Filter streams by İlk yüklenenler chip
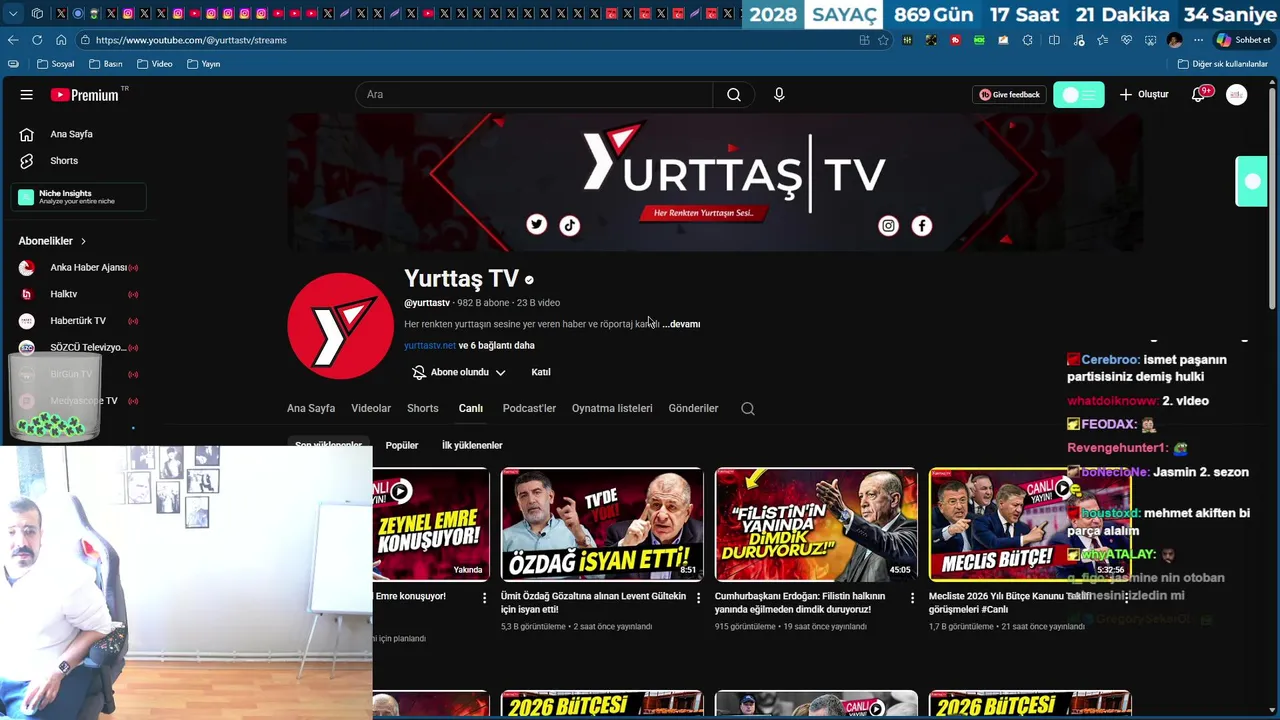1280x720 pixels. coord(472,445)
